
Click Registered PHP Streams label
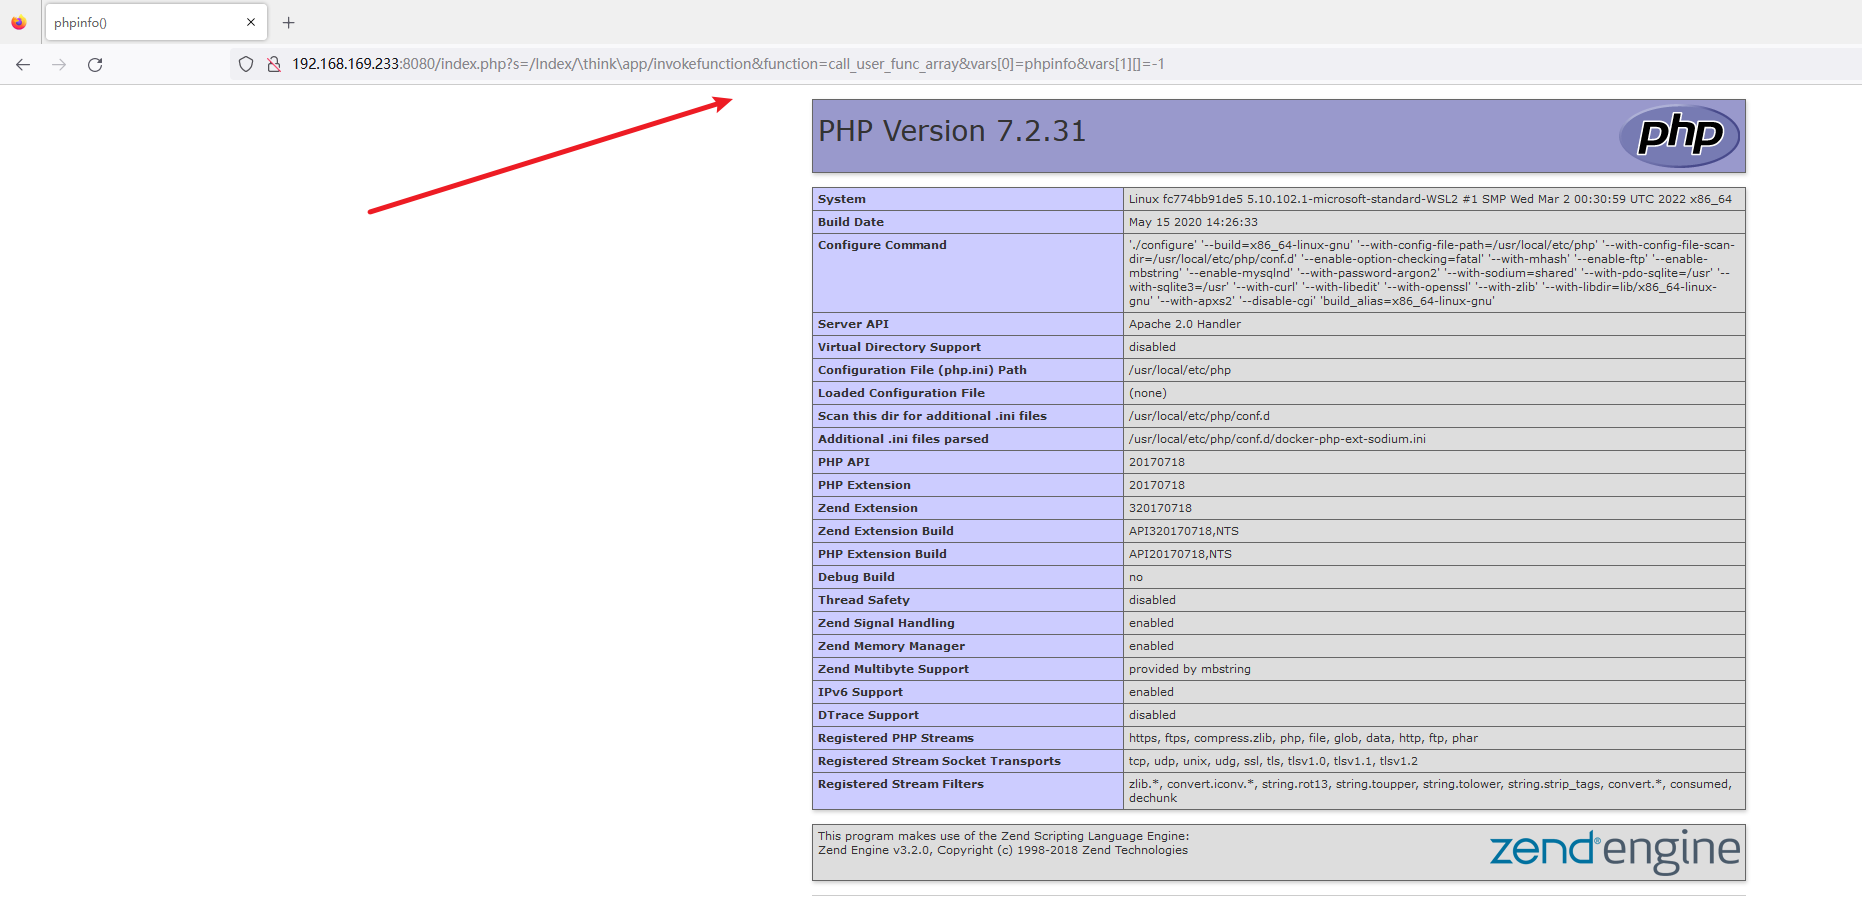[896, 738]
